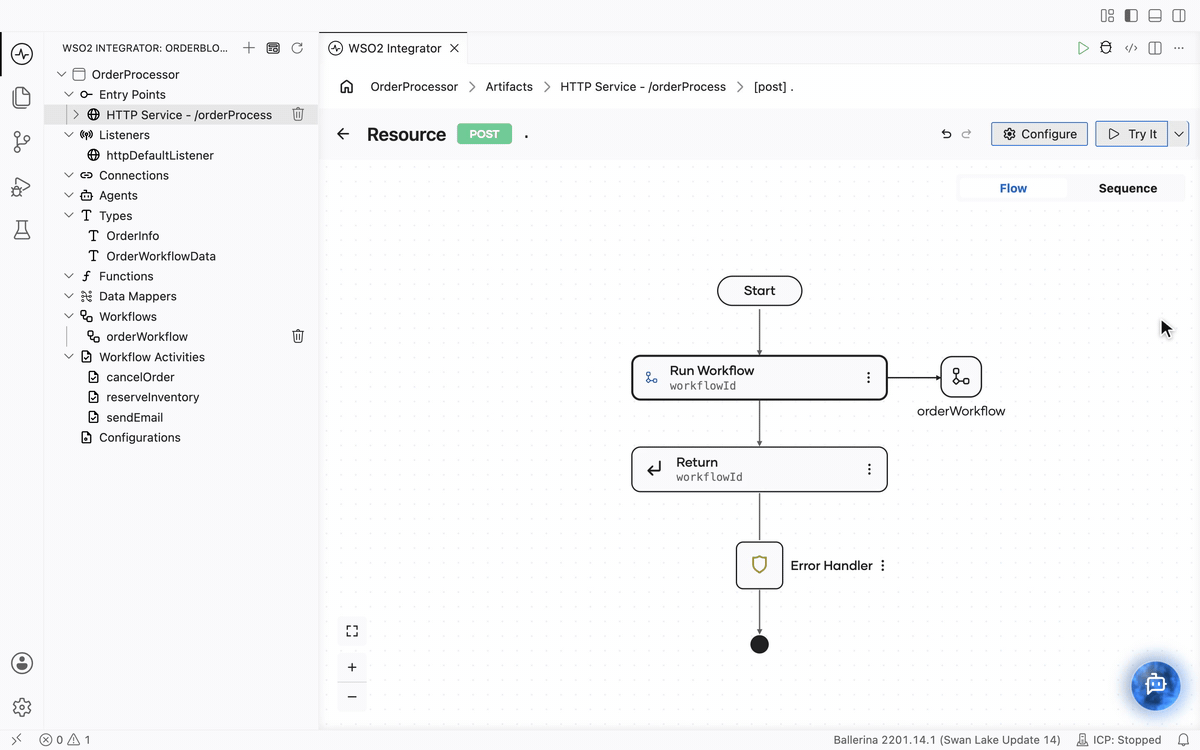This screenshot has width=1200, height=750.
Task: Click the fit-to-screen icon on canvas
Action: coord(352,631)
